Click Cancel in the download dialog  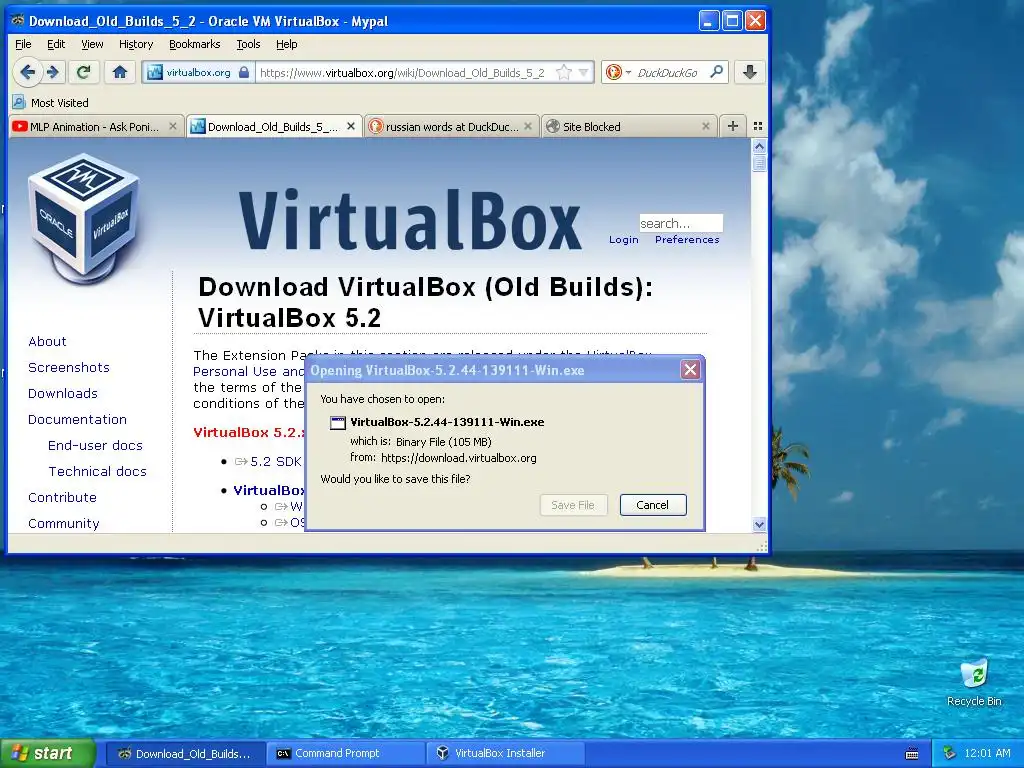click(652, 505)
